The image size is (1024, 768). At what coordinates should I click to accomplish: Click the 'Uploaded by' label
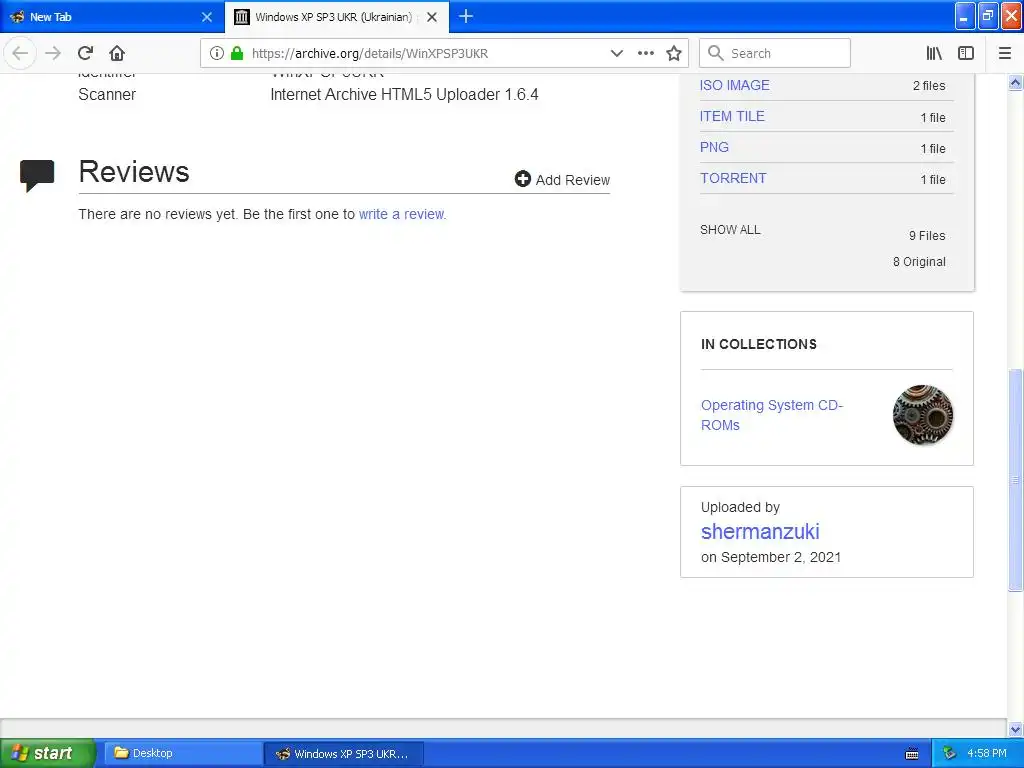(740, 507)
